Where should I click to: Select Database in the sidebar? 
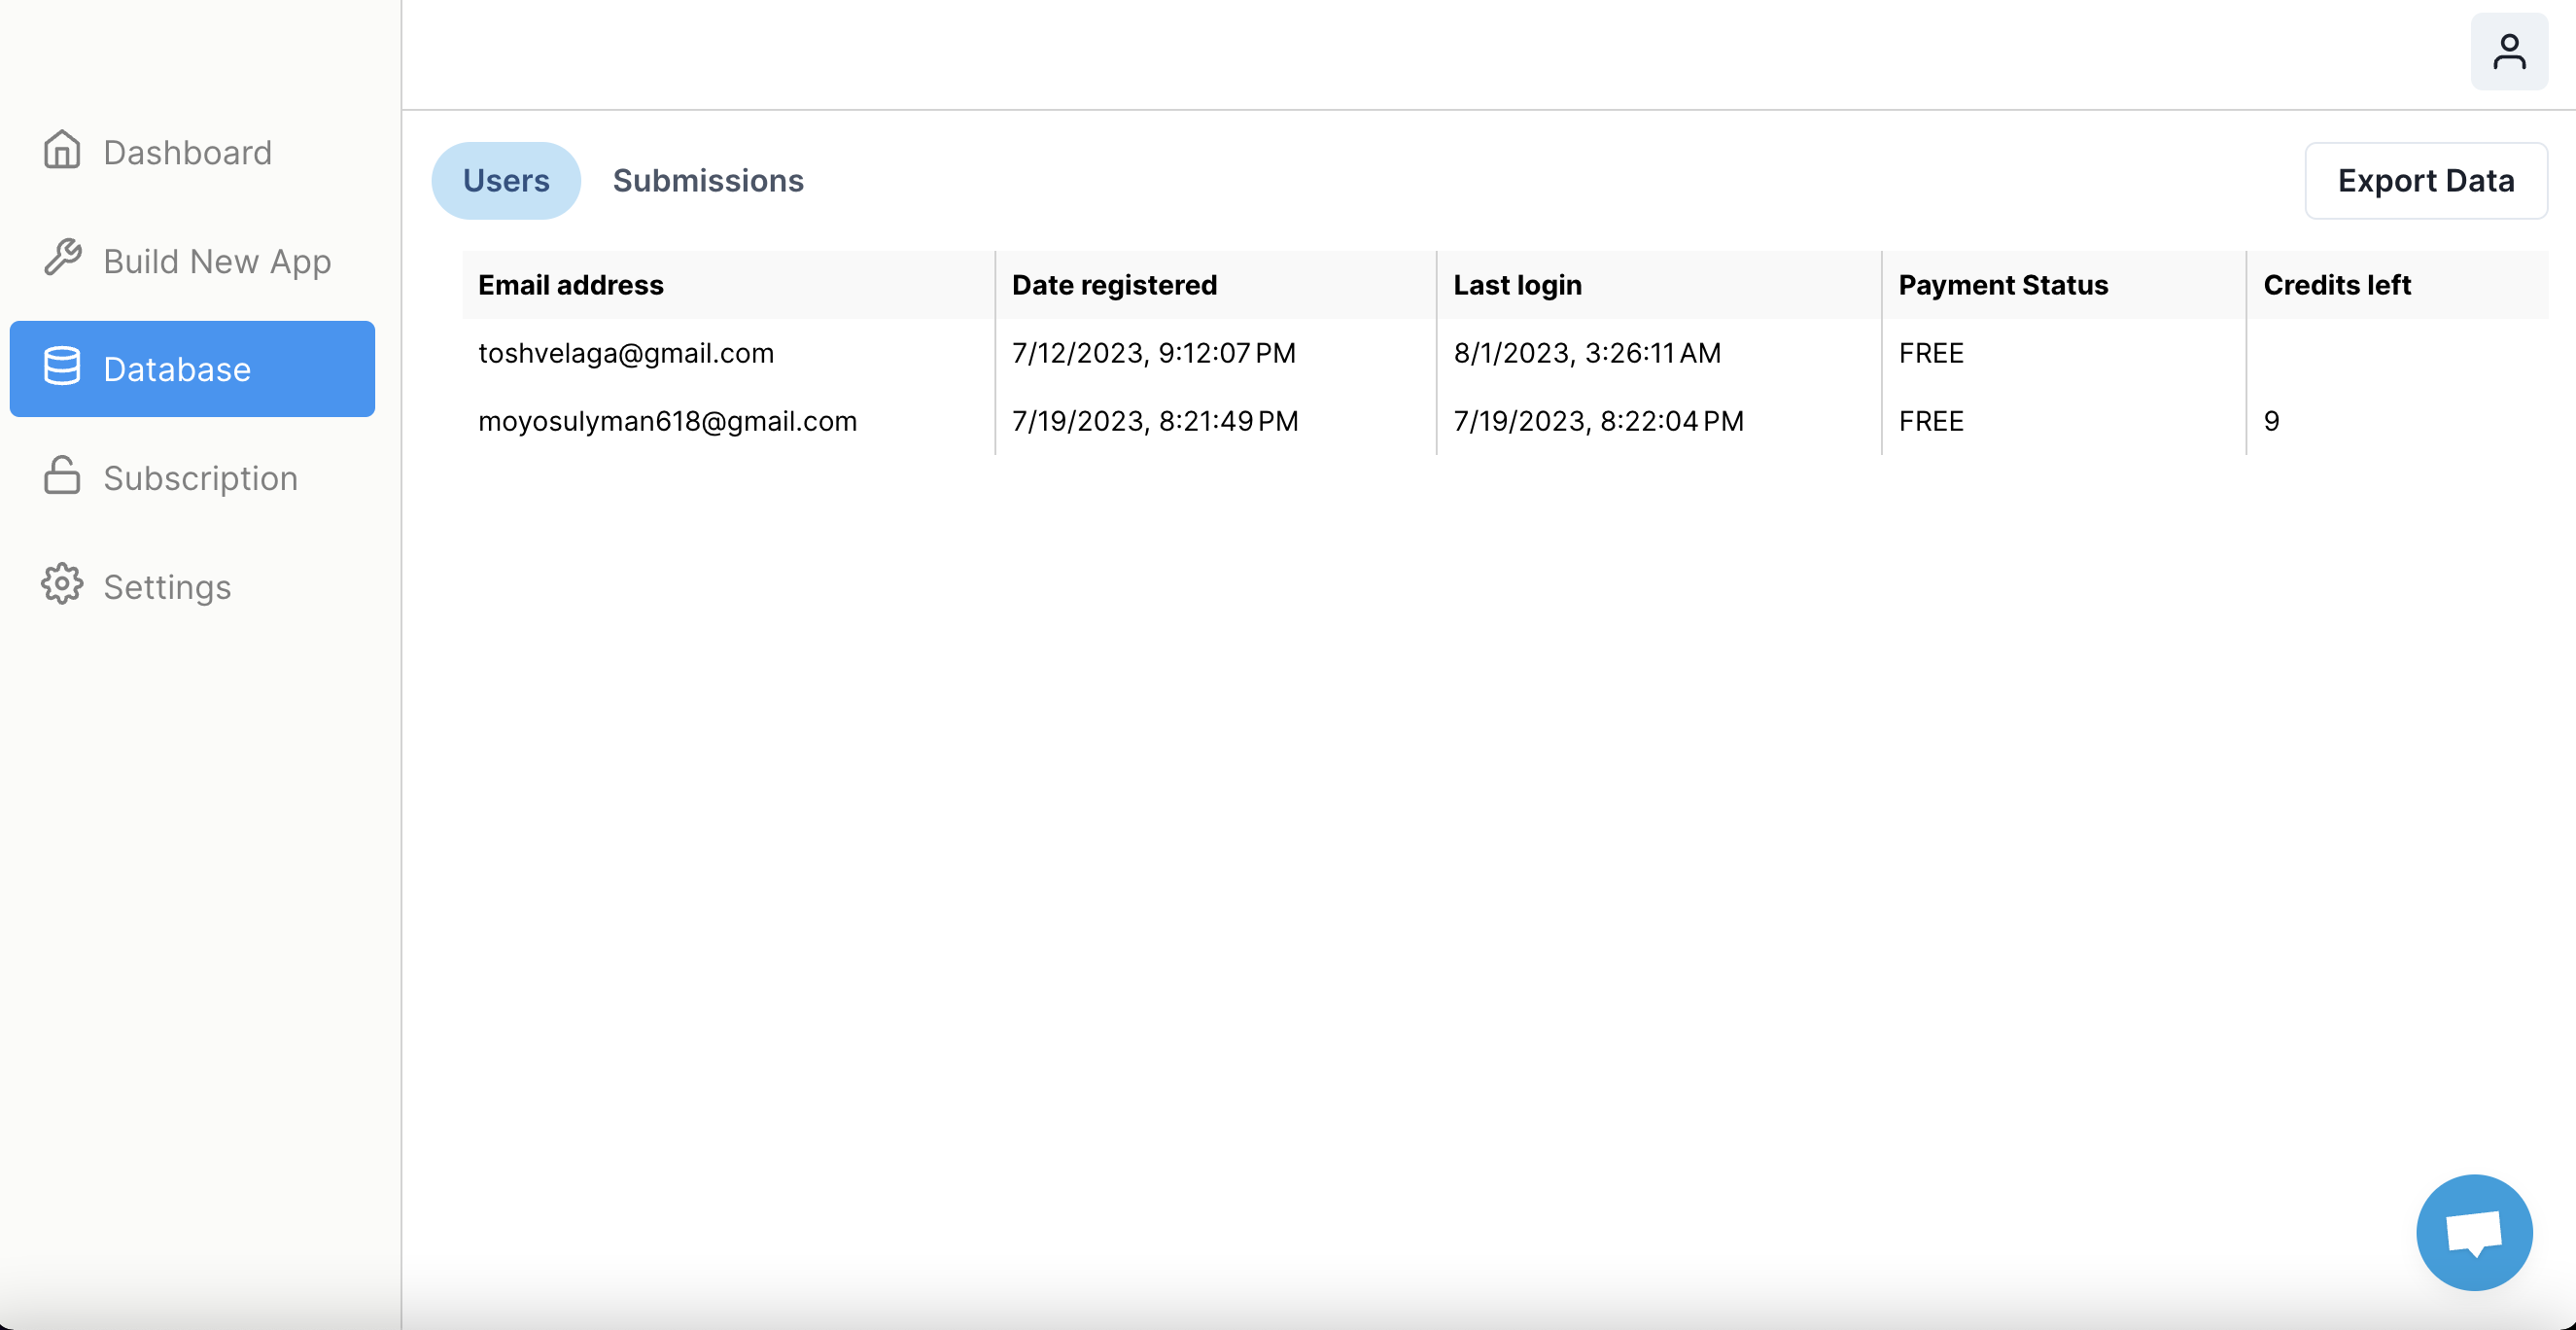pyautogui.click(x=192, y=369)
